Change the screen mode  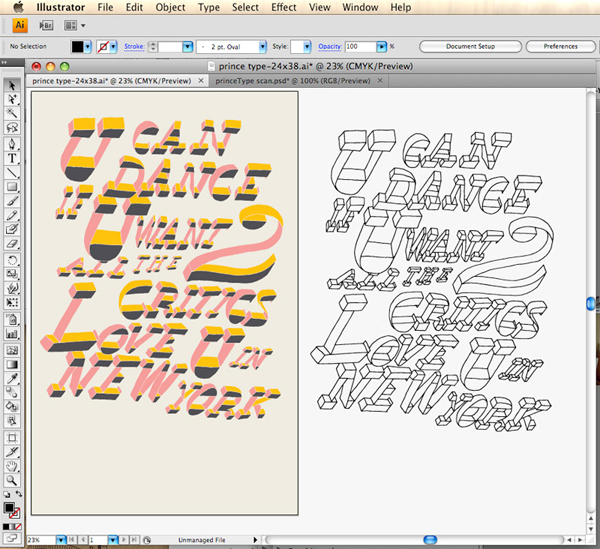coord(12,538)
